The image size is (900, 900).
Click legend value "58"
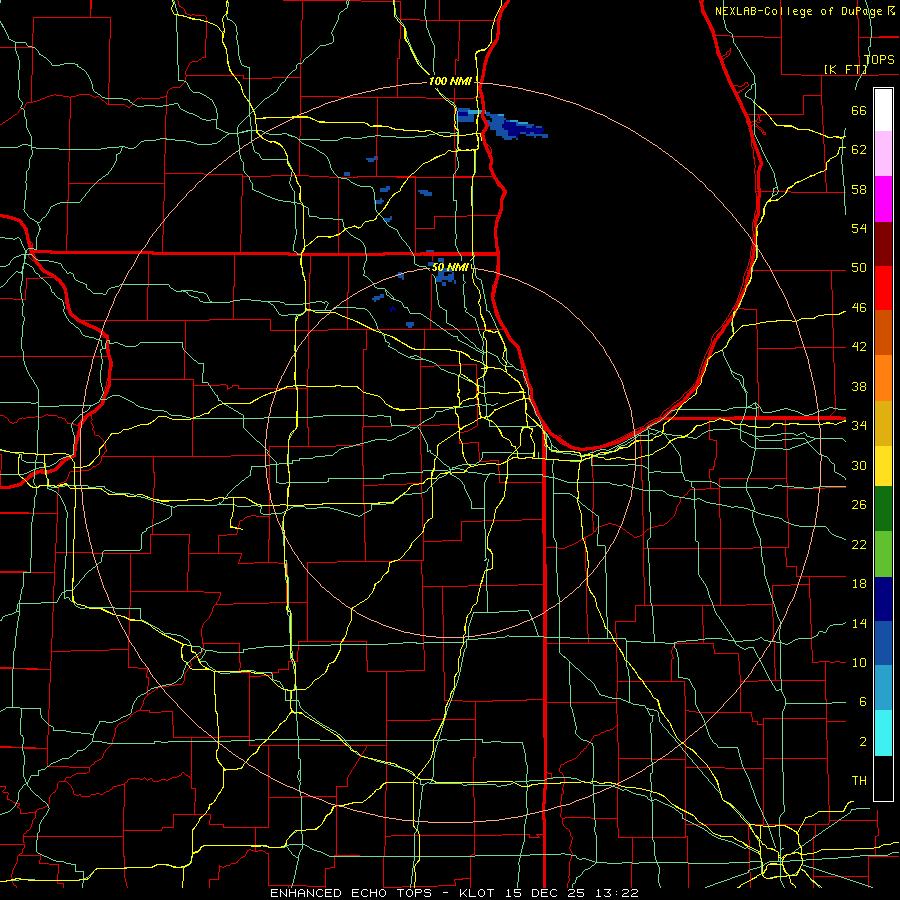859,189
